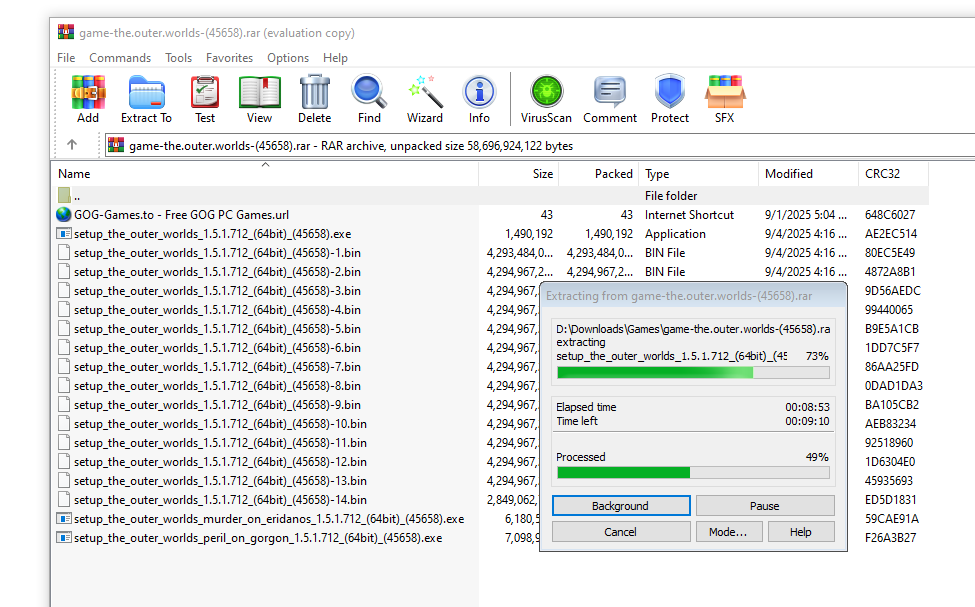The image size is (975, 607).
Task: Select setup_the_outer_worlds -13.bin file
Action: coord(220,481)
